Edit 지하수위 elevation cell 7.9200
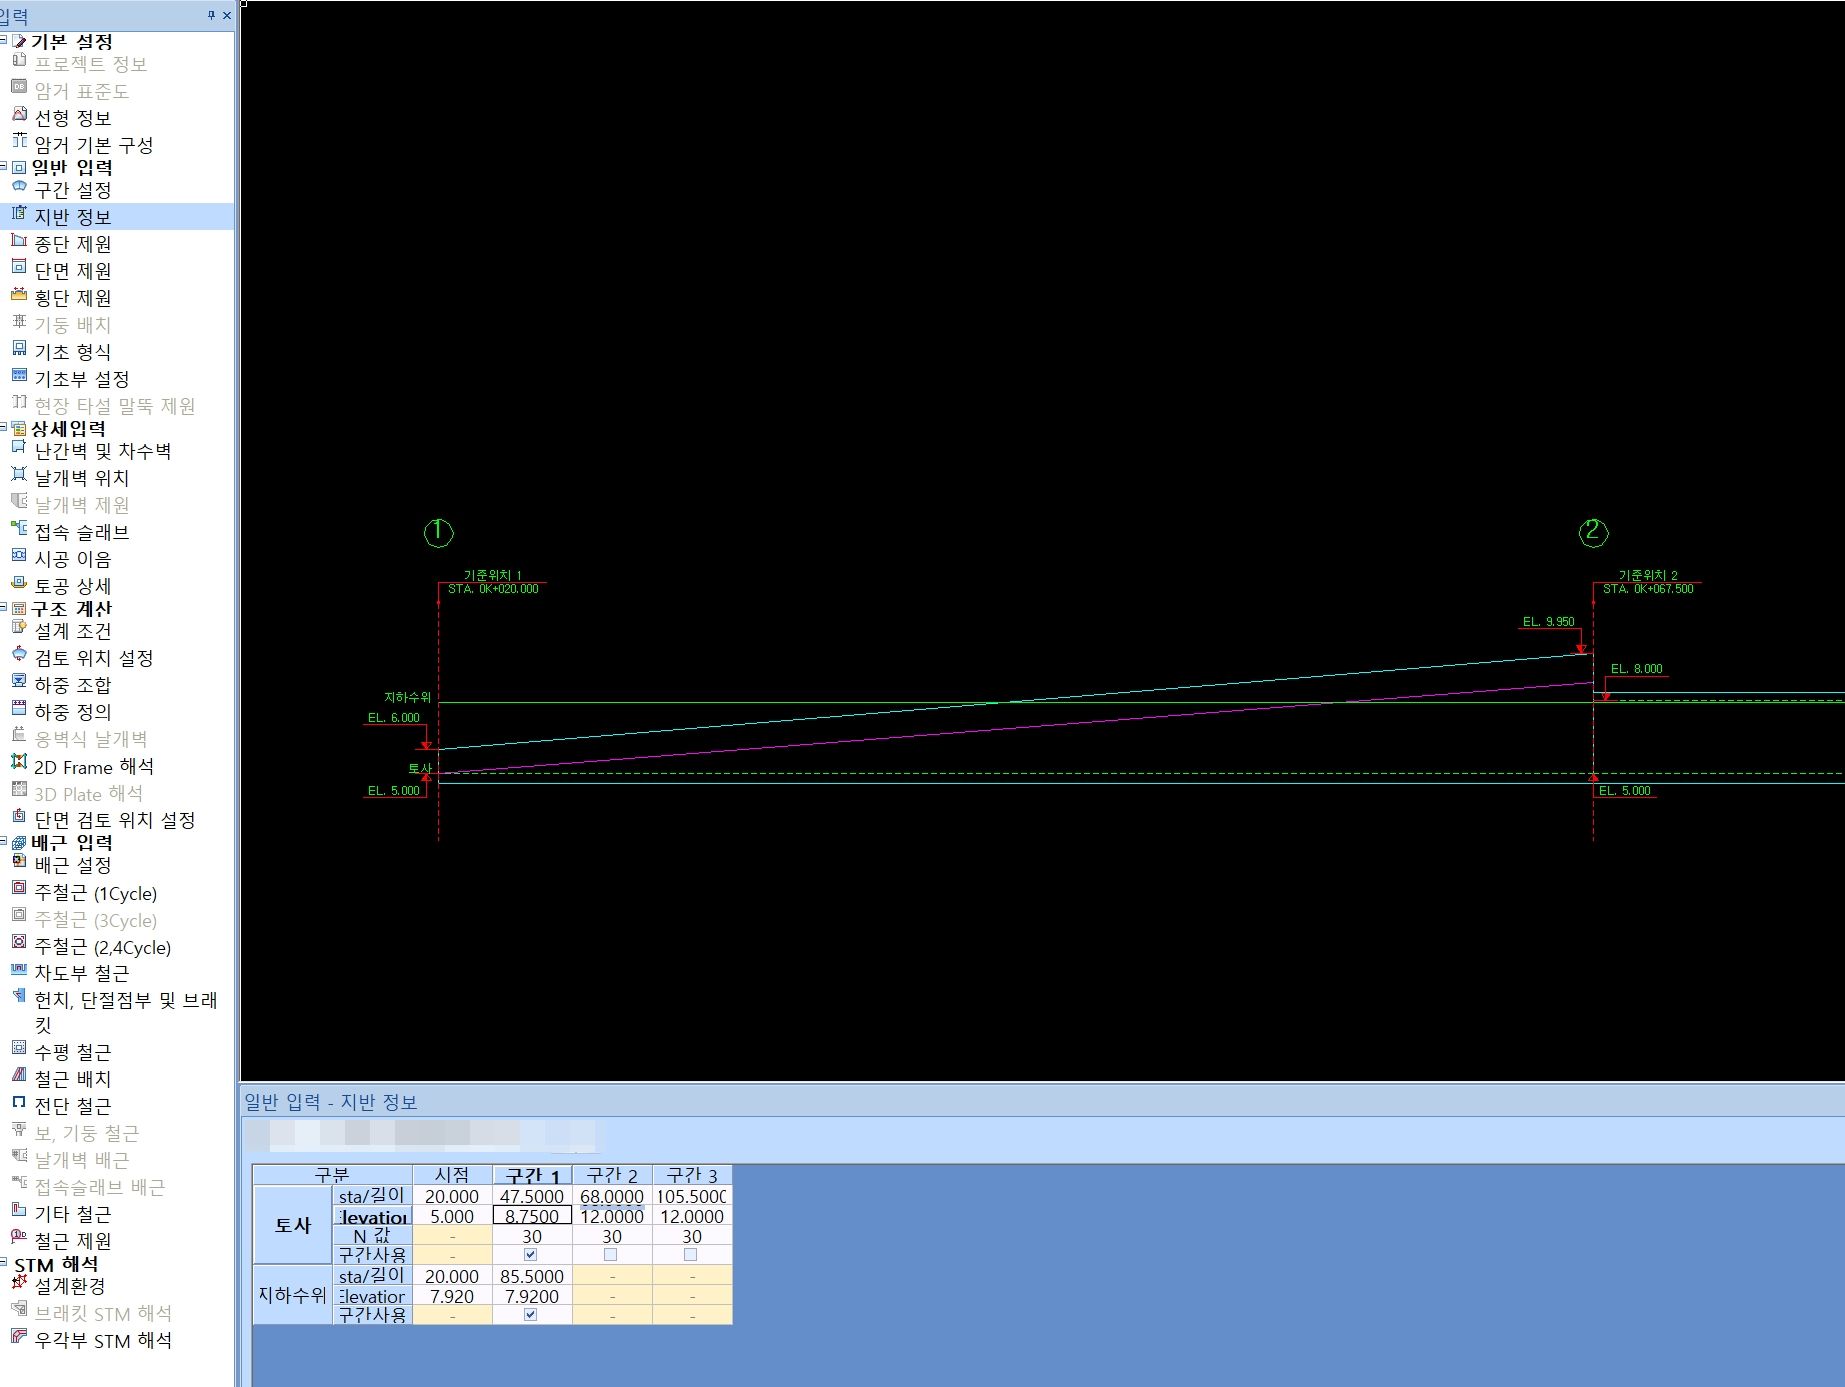1845x1387 pixels. point(532,1296)
